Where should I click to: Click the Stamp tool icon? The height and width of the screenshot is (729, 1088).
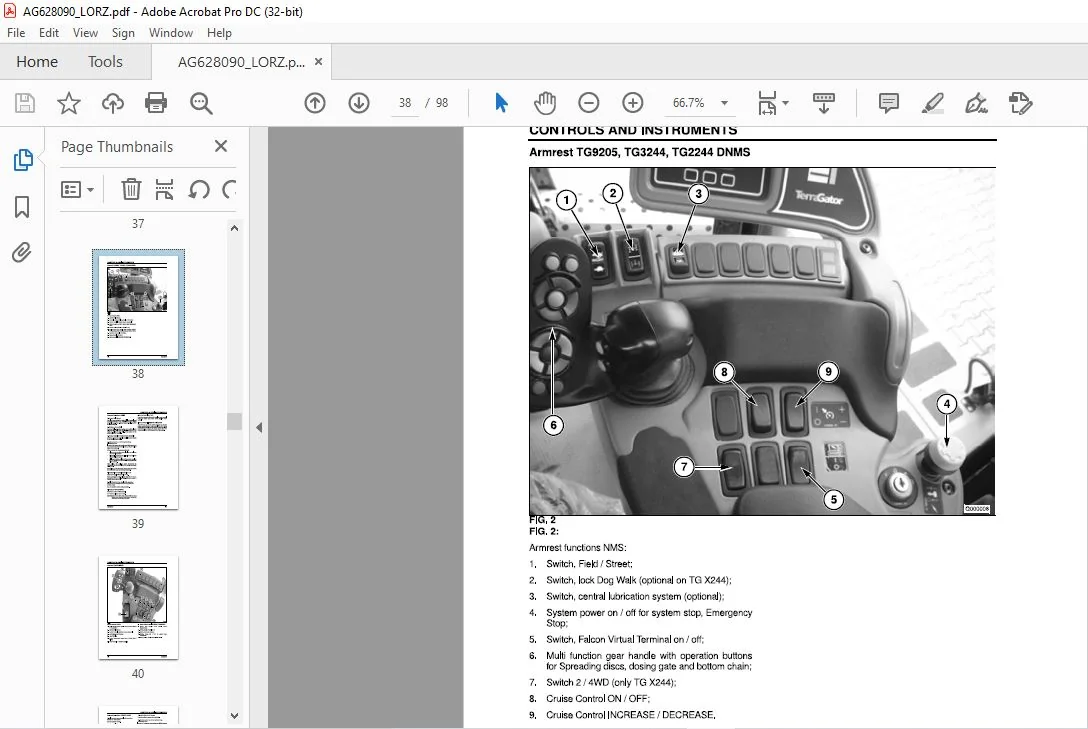click(1020, 103)
